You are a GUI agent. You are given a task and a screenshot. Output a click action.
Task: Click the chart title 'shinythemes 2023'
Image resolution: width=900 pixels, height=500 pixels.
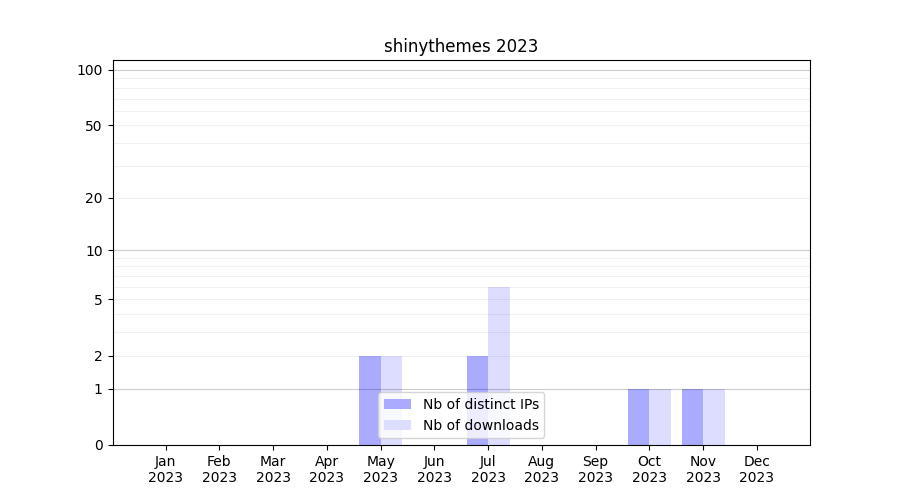pyautogui.click(x=461, y=46)
